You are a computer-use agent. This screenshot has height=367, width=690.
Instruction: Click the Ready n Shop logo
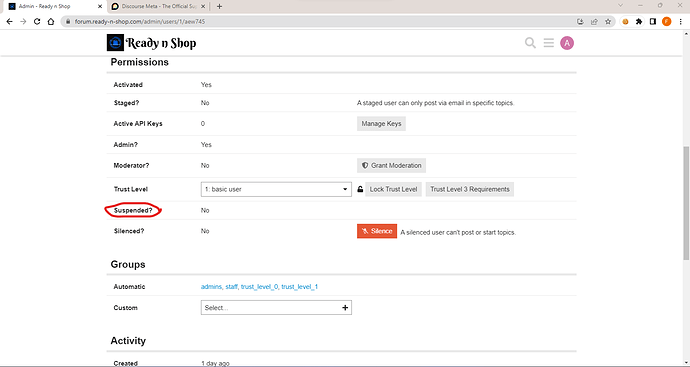pyautogui.click(x=152, y=43)
